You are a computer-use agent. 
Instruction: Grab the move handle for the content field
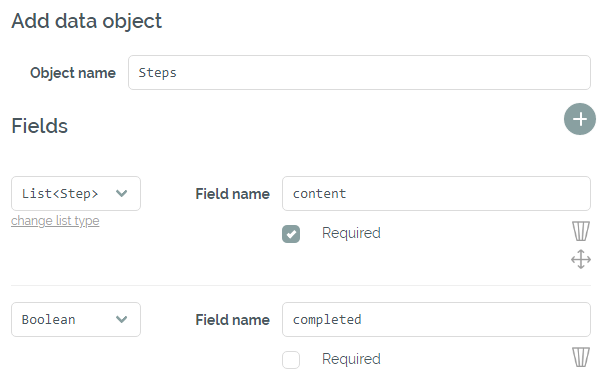pyautogui.click(x=580, y=259)
